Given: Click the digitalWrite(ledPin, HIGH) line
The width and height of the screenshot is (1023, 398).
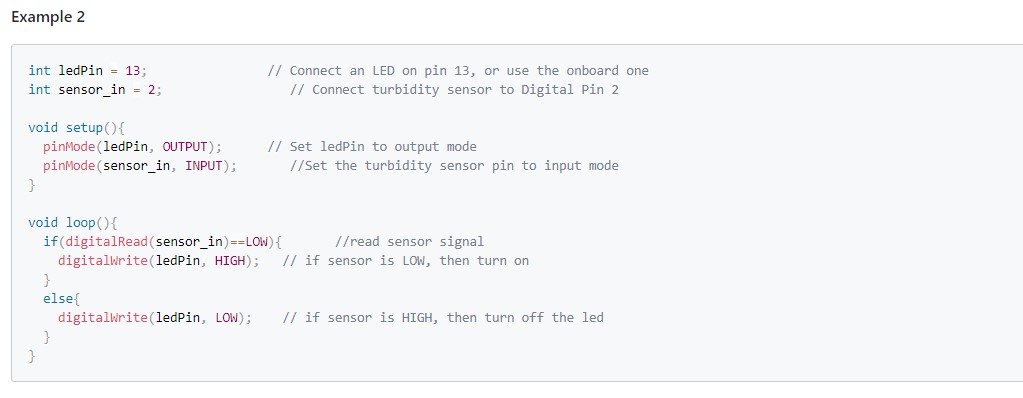Looking at the screenshot, I should [159, 261].
